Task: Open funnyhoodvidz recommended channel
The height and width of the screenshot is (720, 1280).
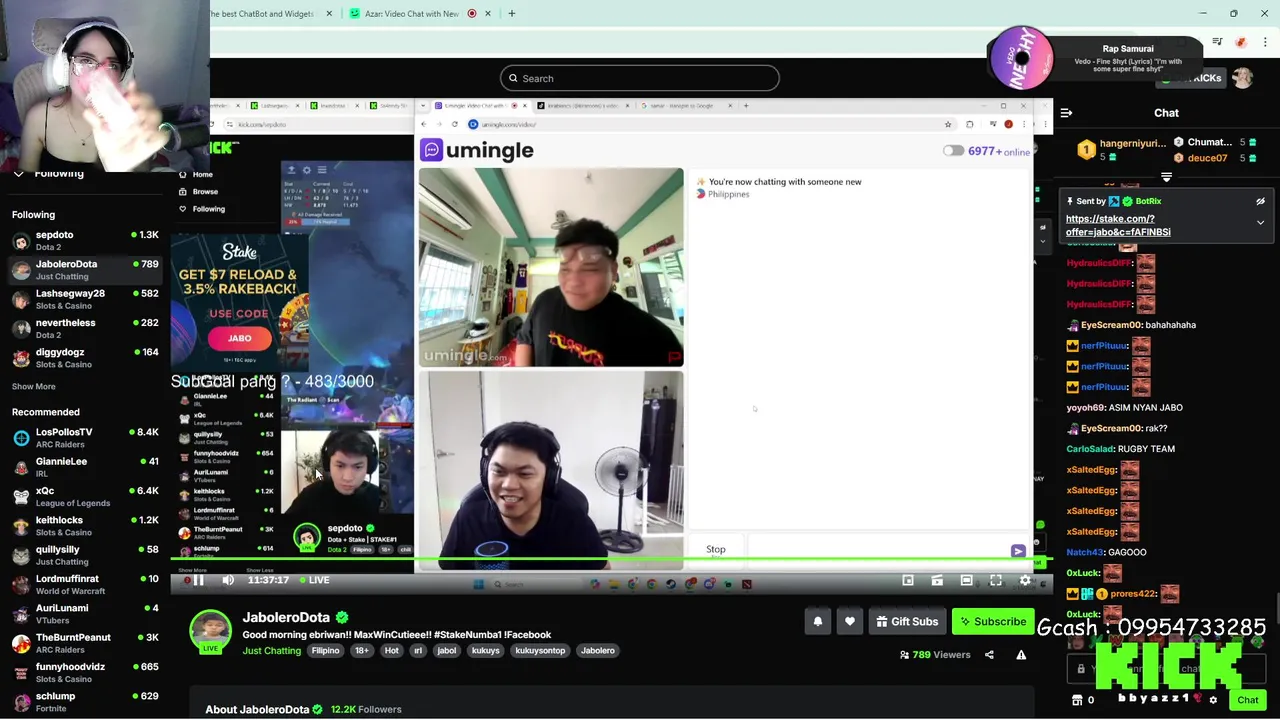Action: tap(85, 672)
